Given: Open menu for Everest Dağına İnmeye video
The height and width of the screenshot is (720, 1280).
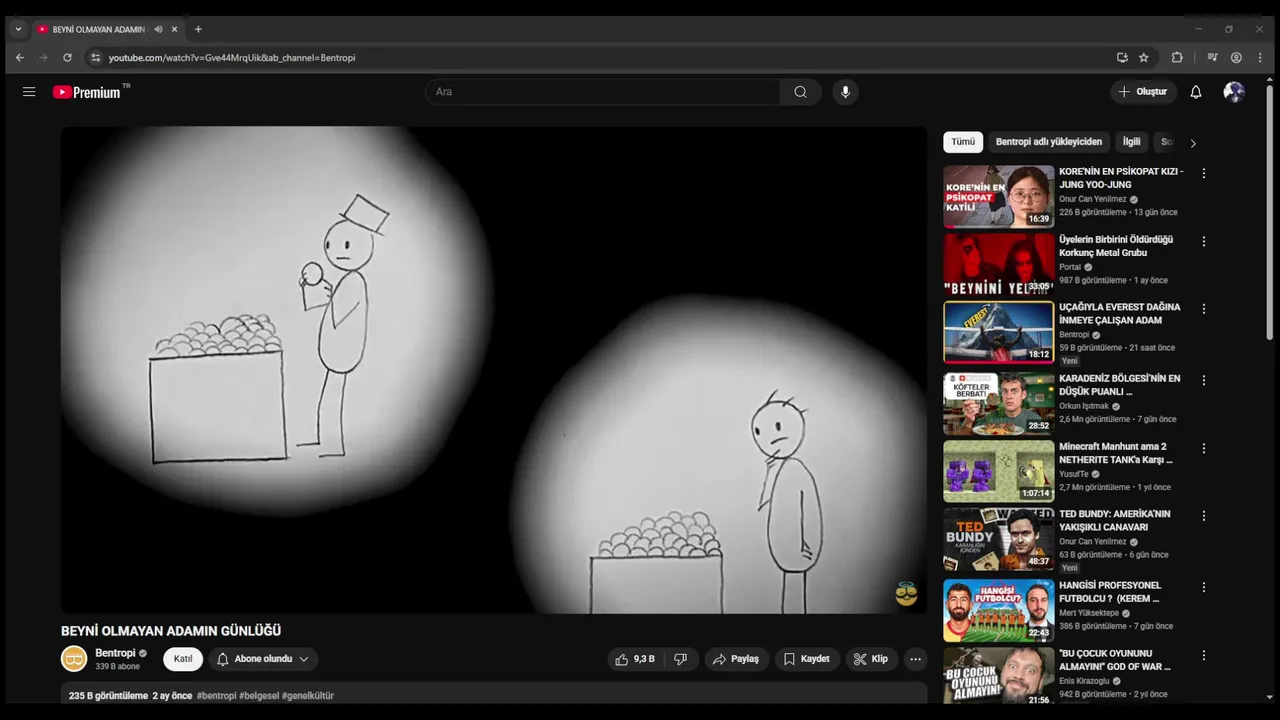Looking at the screenshot, I should point(1204,309).
